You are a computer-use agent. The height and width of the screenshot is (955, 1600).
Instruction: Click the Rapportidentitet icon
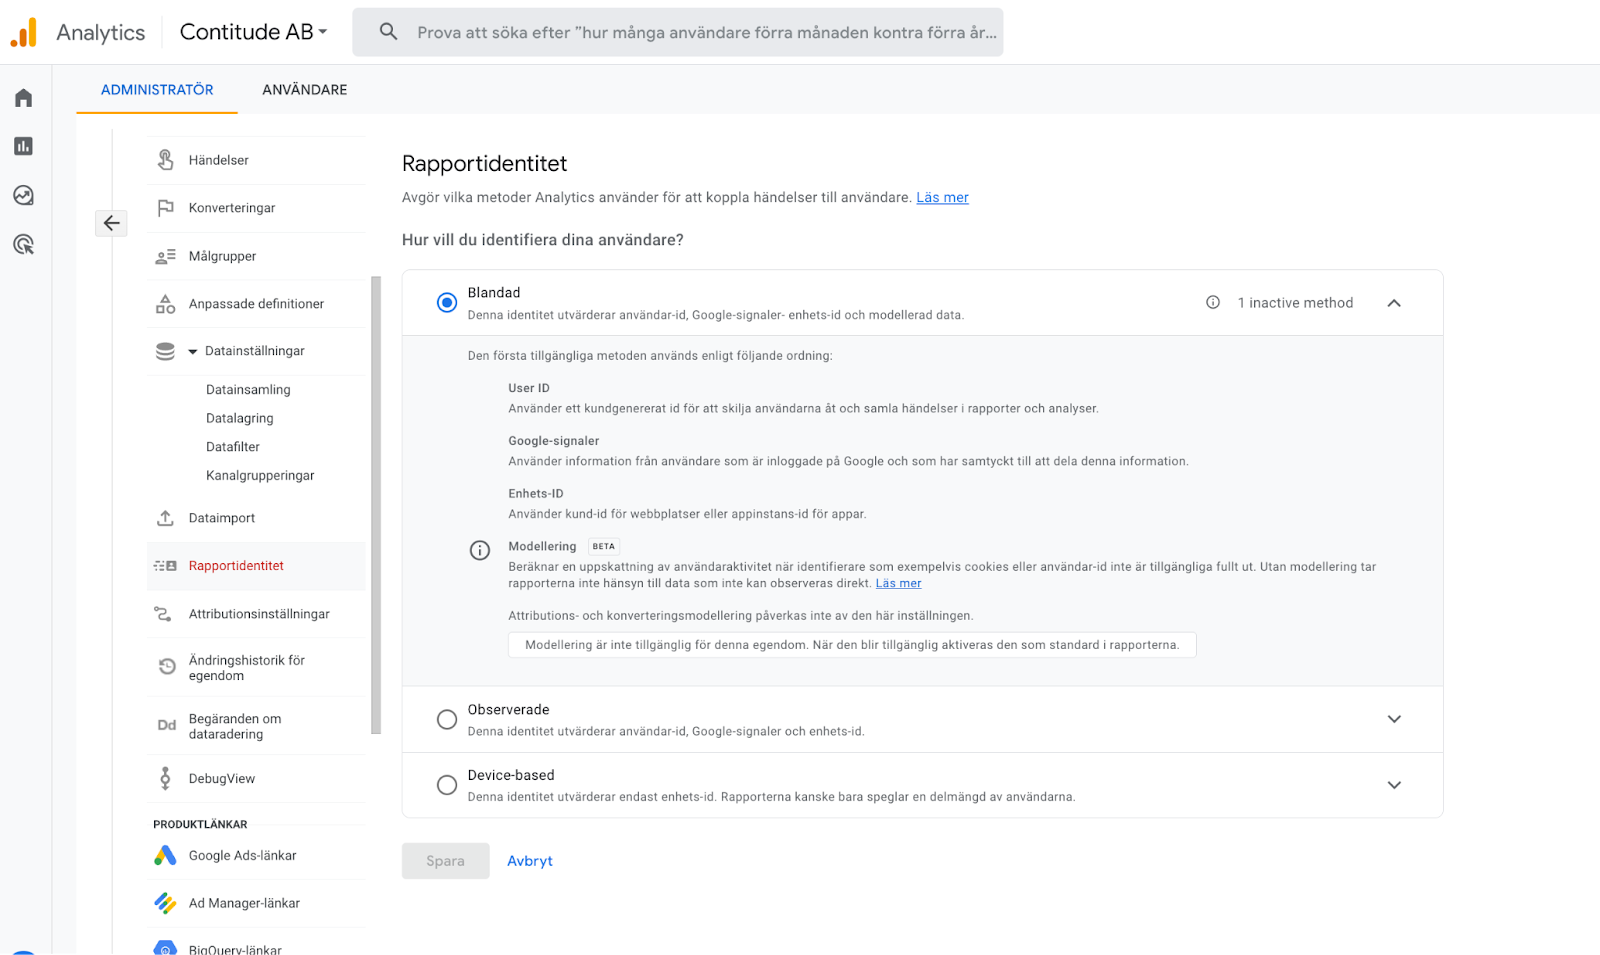point(166,566)
